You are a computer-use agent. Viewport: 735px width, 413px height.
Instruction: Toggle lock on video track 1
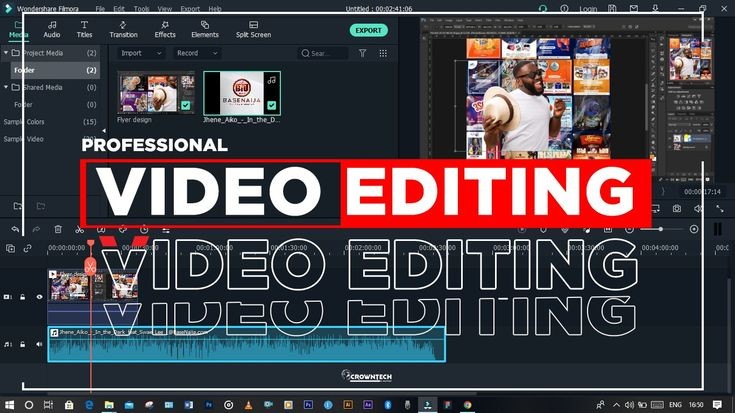click(22, 297)
